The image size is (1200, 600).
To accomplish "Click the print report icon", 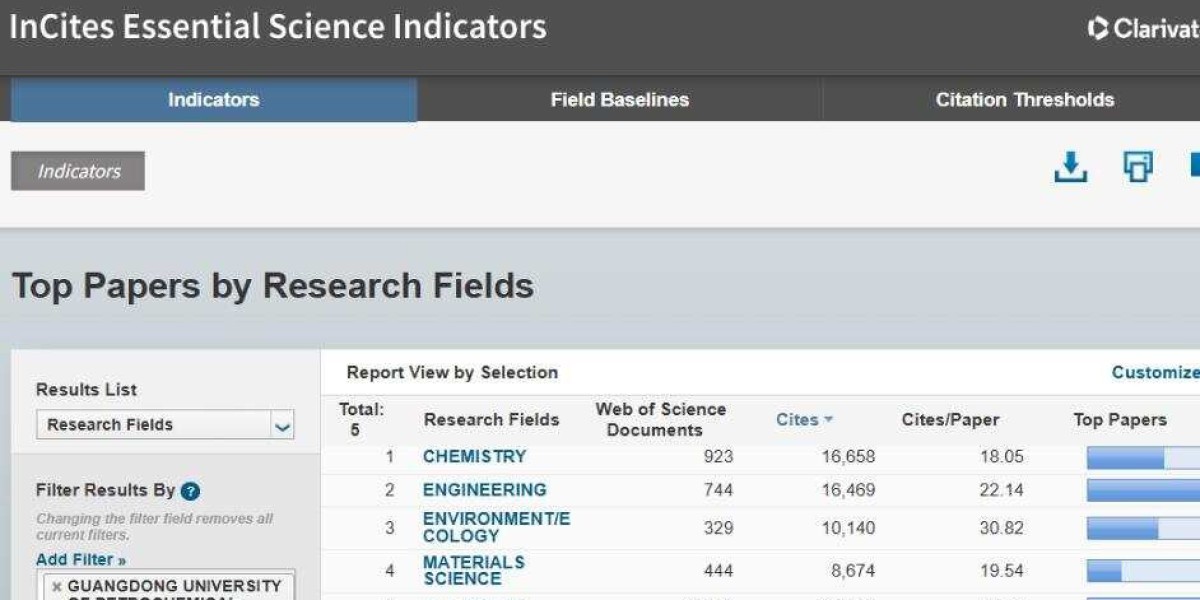I will [1137, 167].
